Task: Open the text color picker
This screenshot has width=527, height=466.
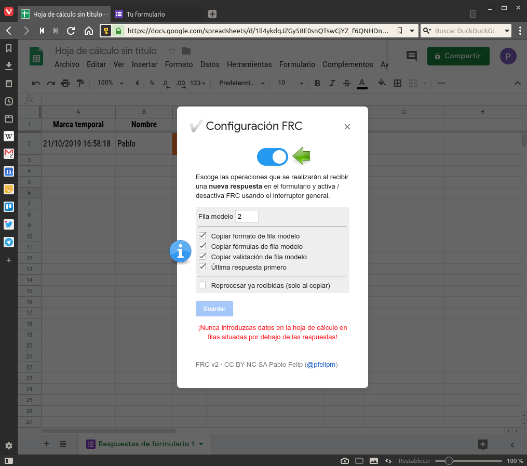Action: pyautogui.click(x=362, y=83)
